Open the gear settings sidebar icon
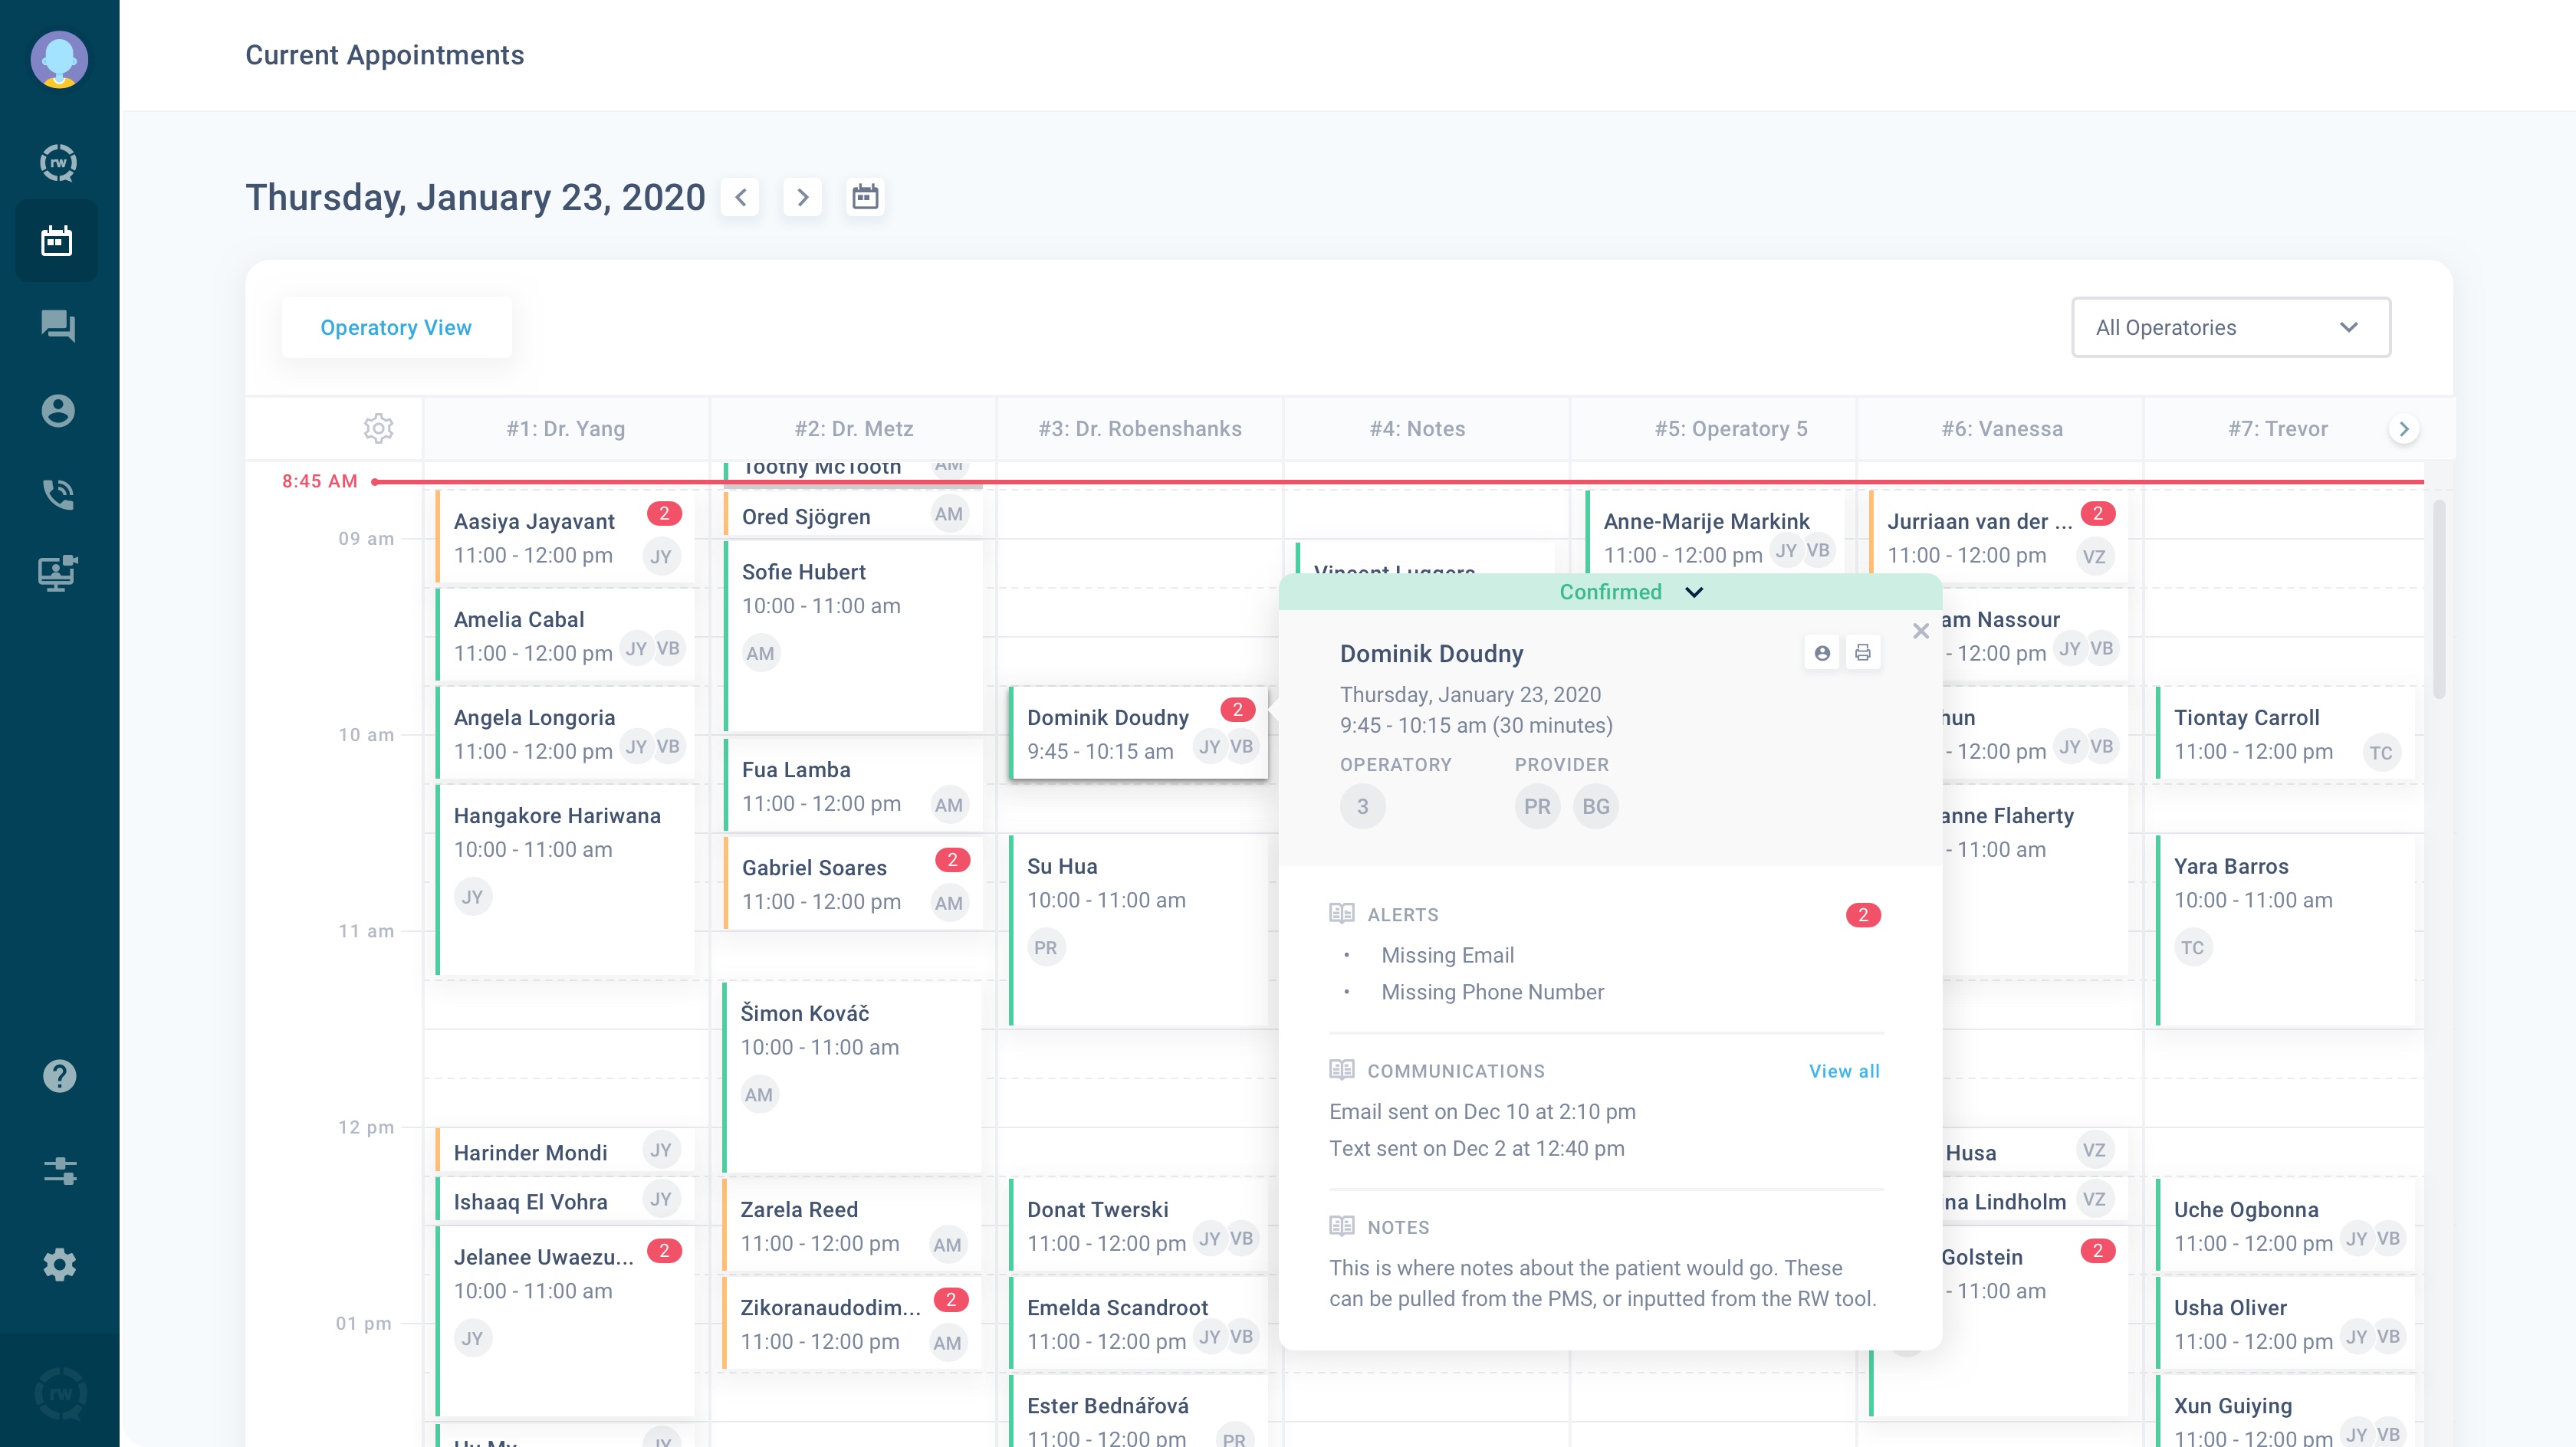The height and width of the screenshot is (1447, 2576). (x=59, y=1264)
